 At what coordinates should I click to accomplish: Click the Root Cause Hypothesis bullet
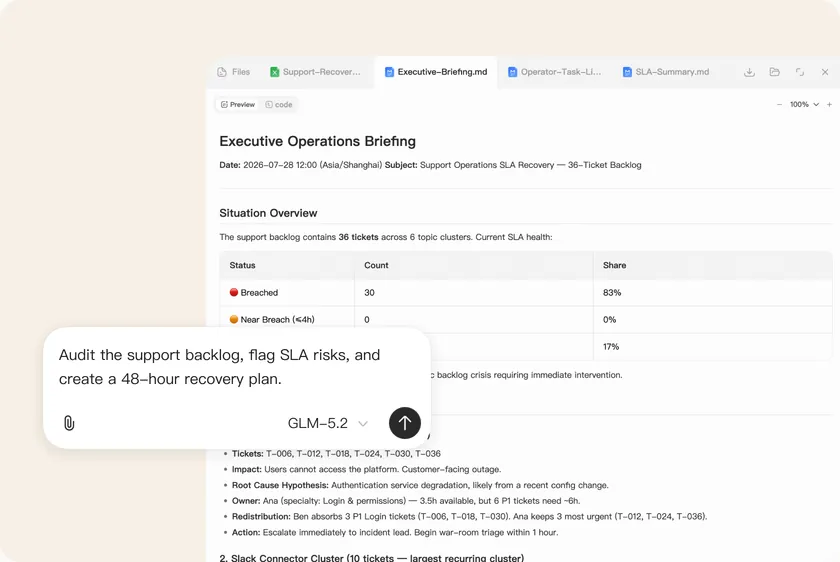click(x=420, y=485)
